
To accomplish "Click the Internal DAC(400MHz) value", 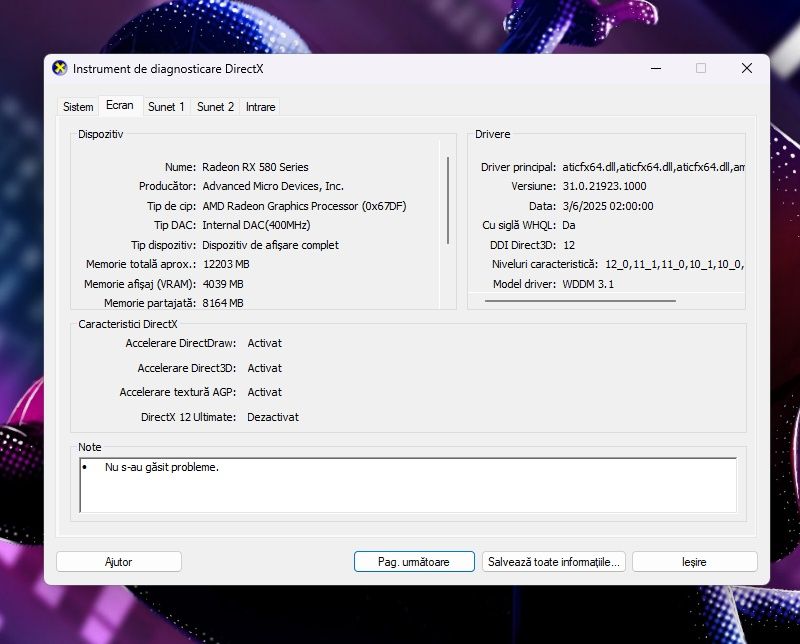I will 256,225.
